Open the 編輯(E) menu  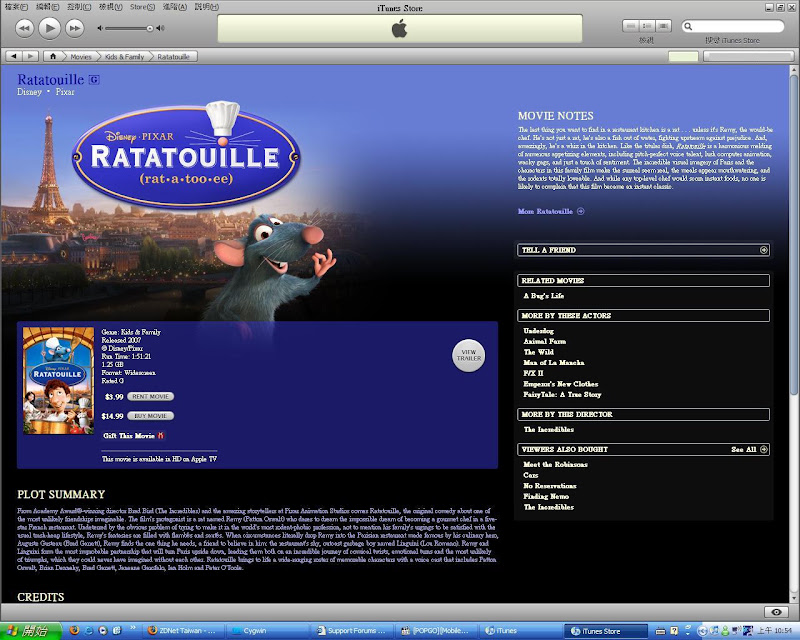click(x=47, y=7)
